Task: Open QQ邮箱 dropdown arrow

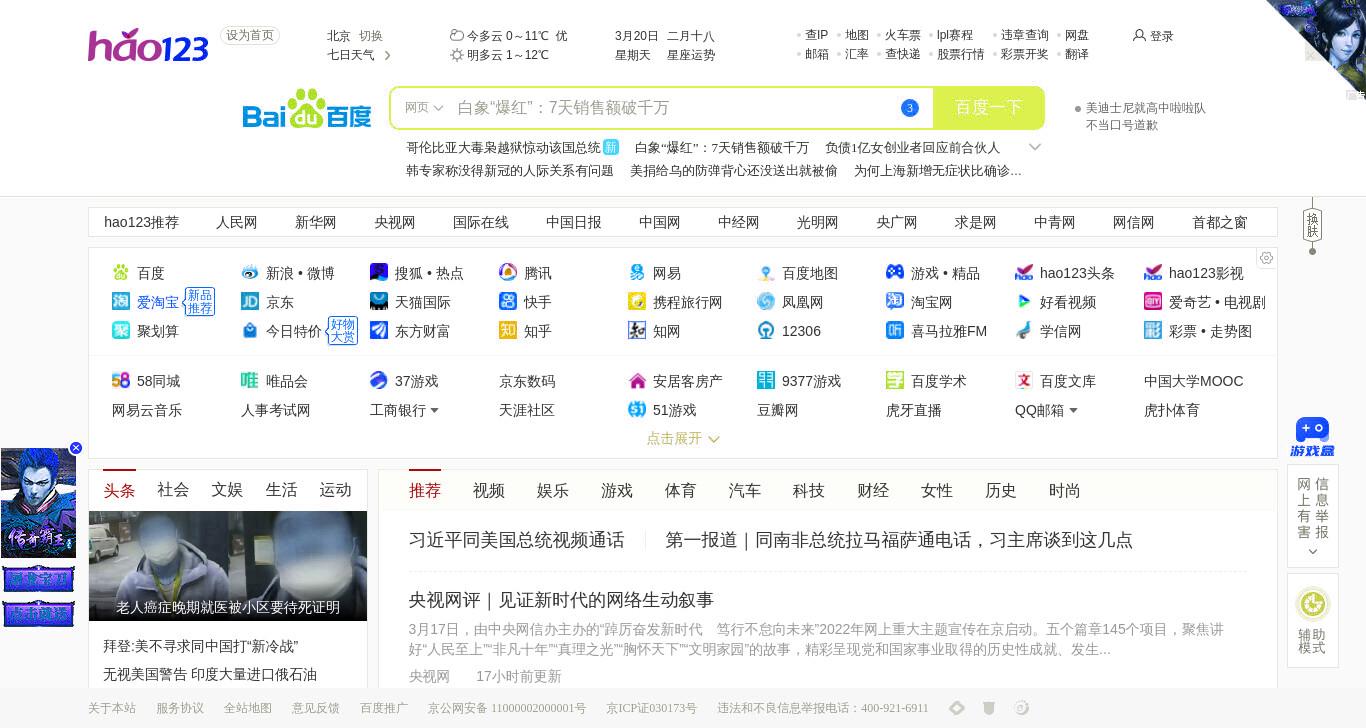Action: pos(1073,410)
